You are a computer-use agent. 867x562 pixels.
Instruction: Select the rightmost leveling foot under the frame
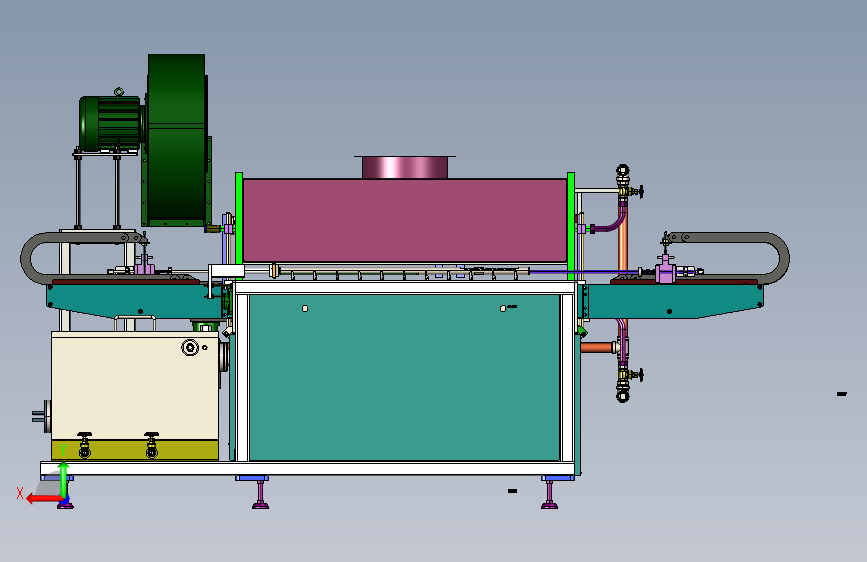(x=550, y=495)
